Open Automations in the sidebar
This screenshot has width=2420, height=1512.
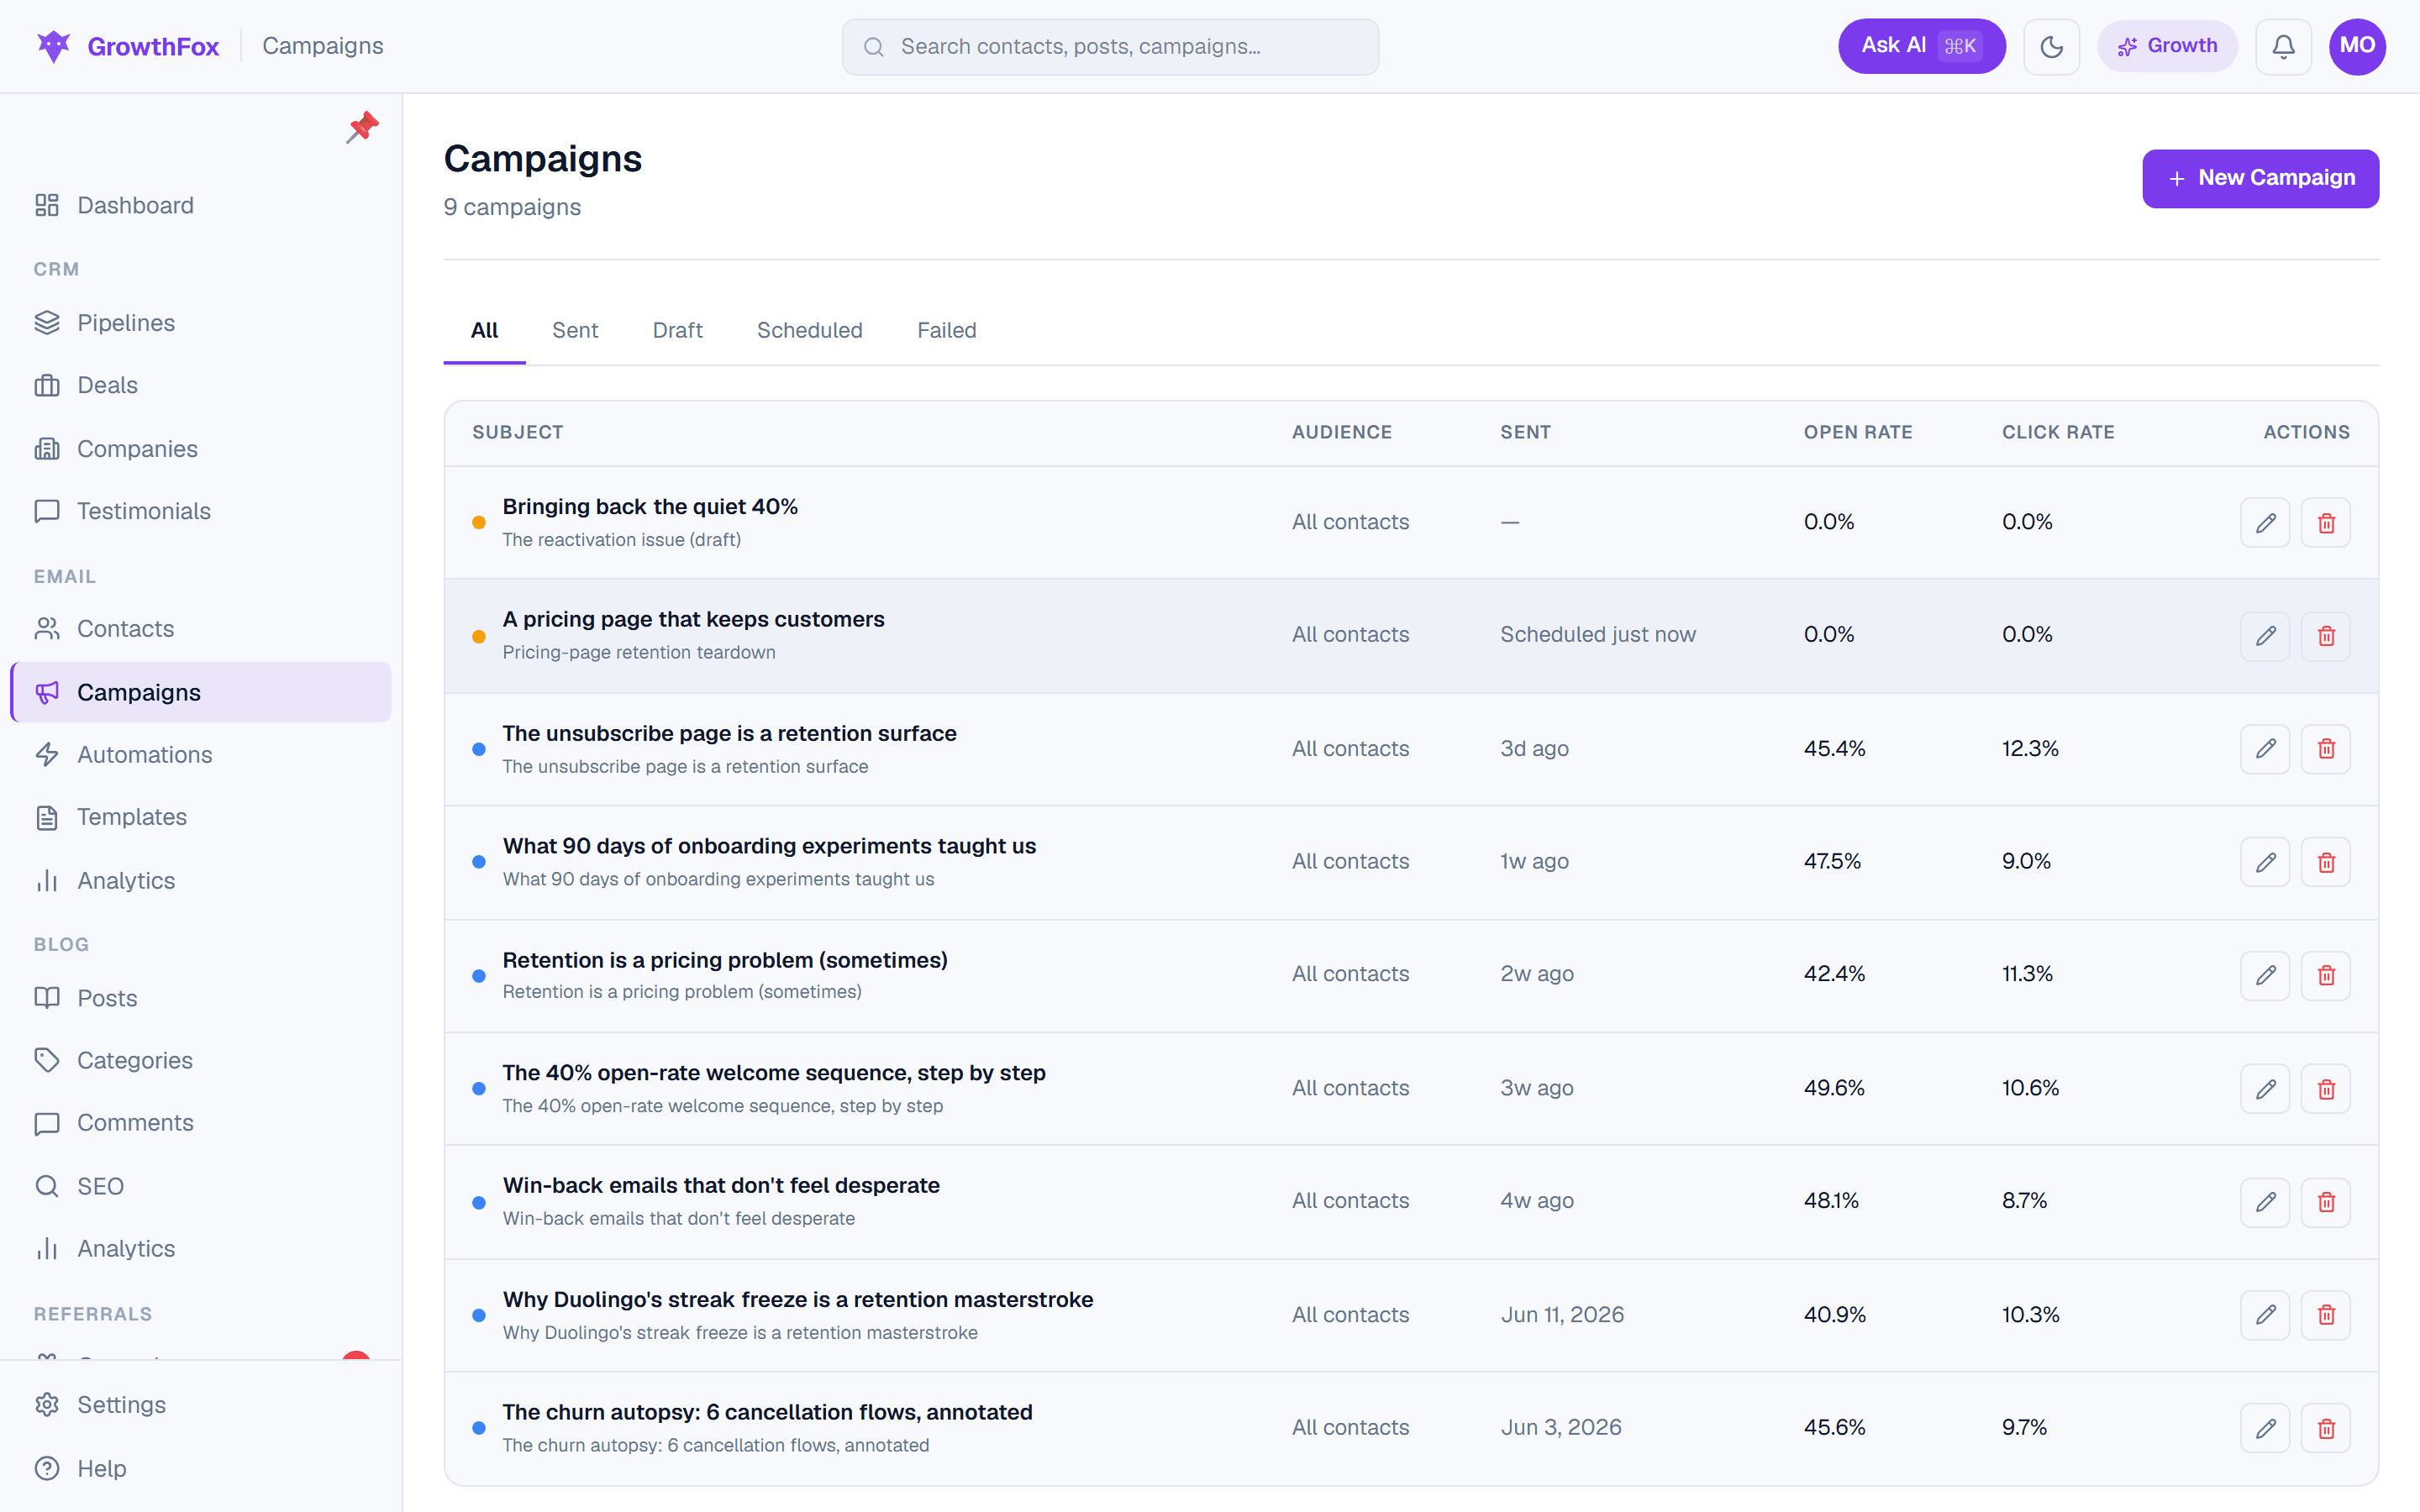(x=200, y=754)
